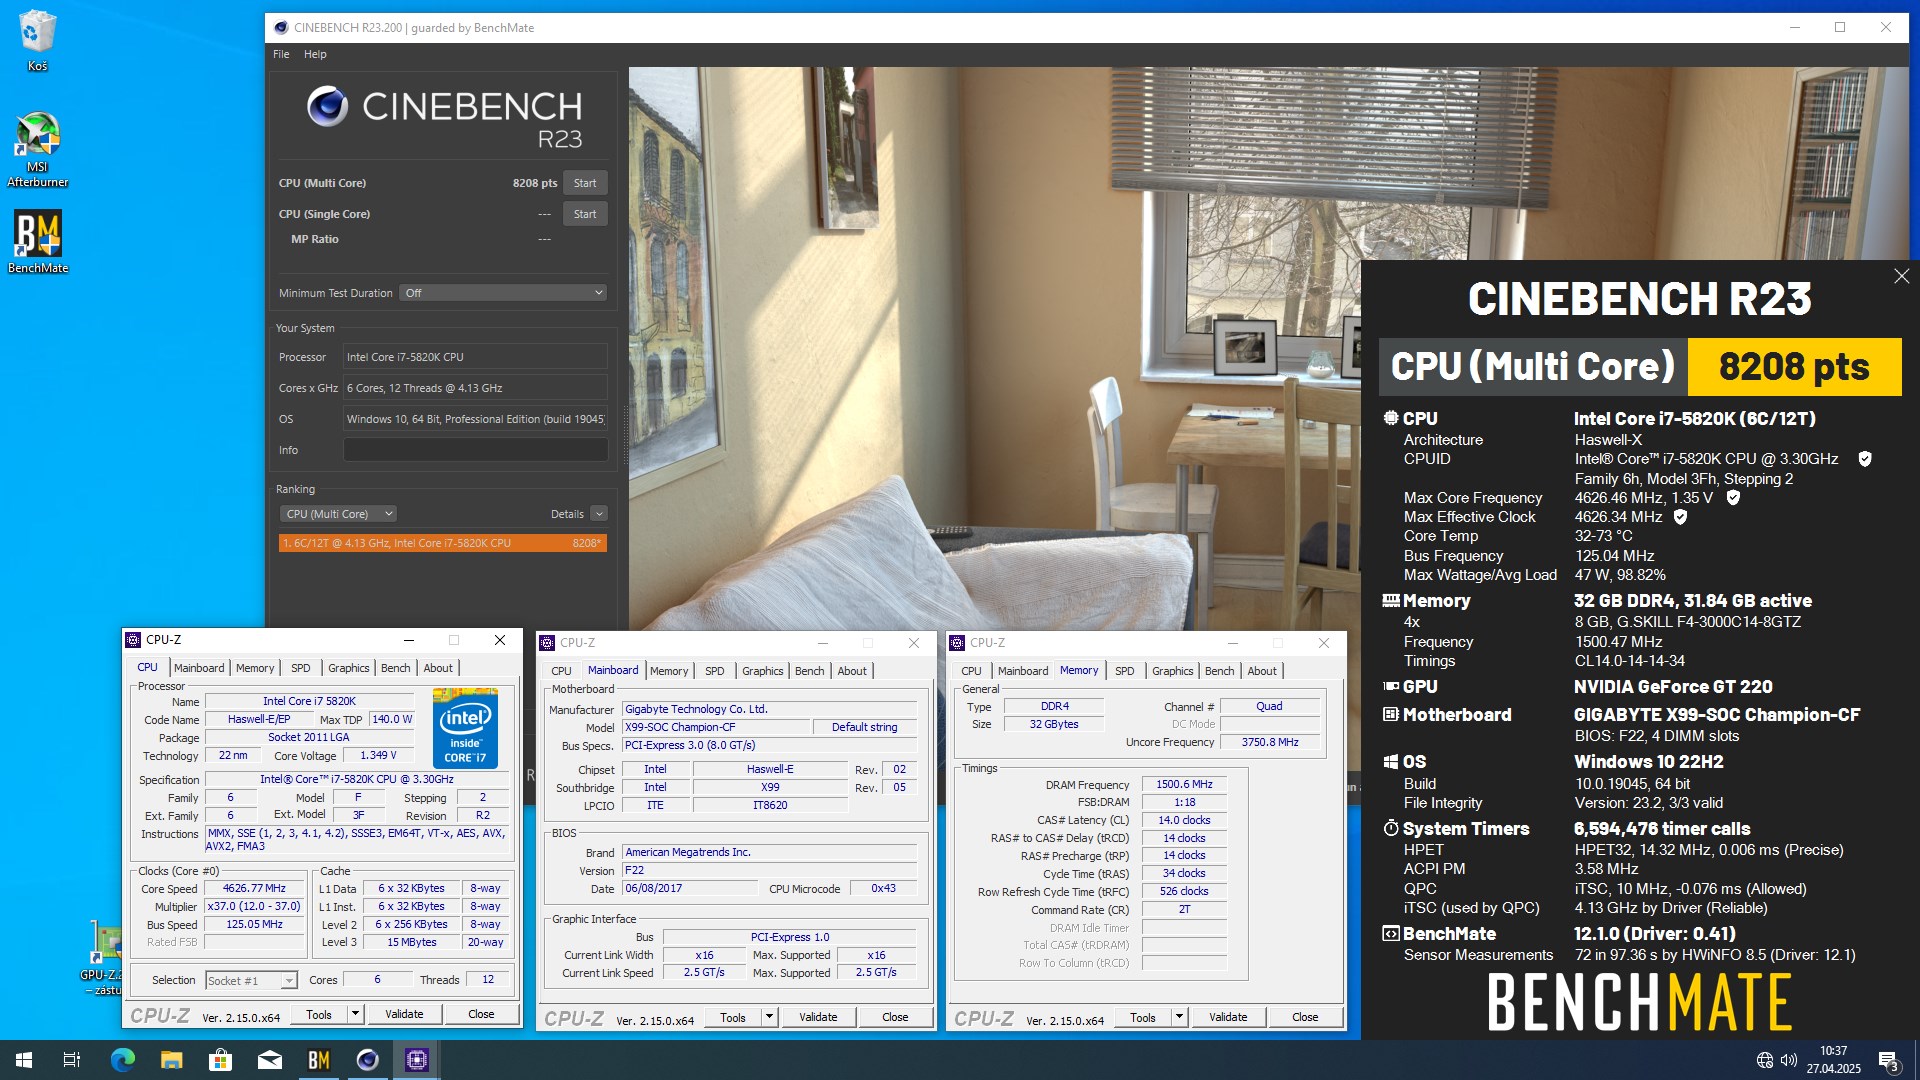Click the CPU-Z window icon of the CPU window
Screen dimensions: 1920x1080
click(x=133, y=640)
